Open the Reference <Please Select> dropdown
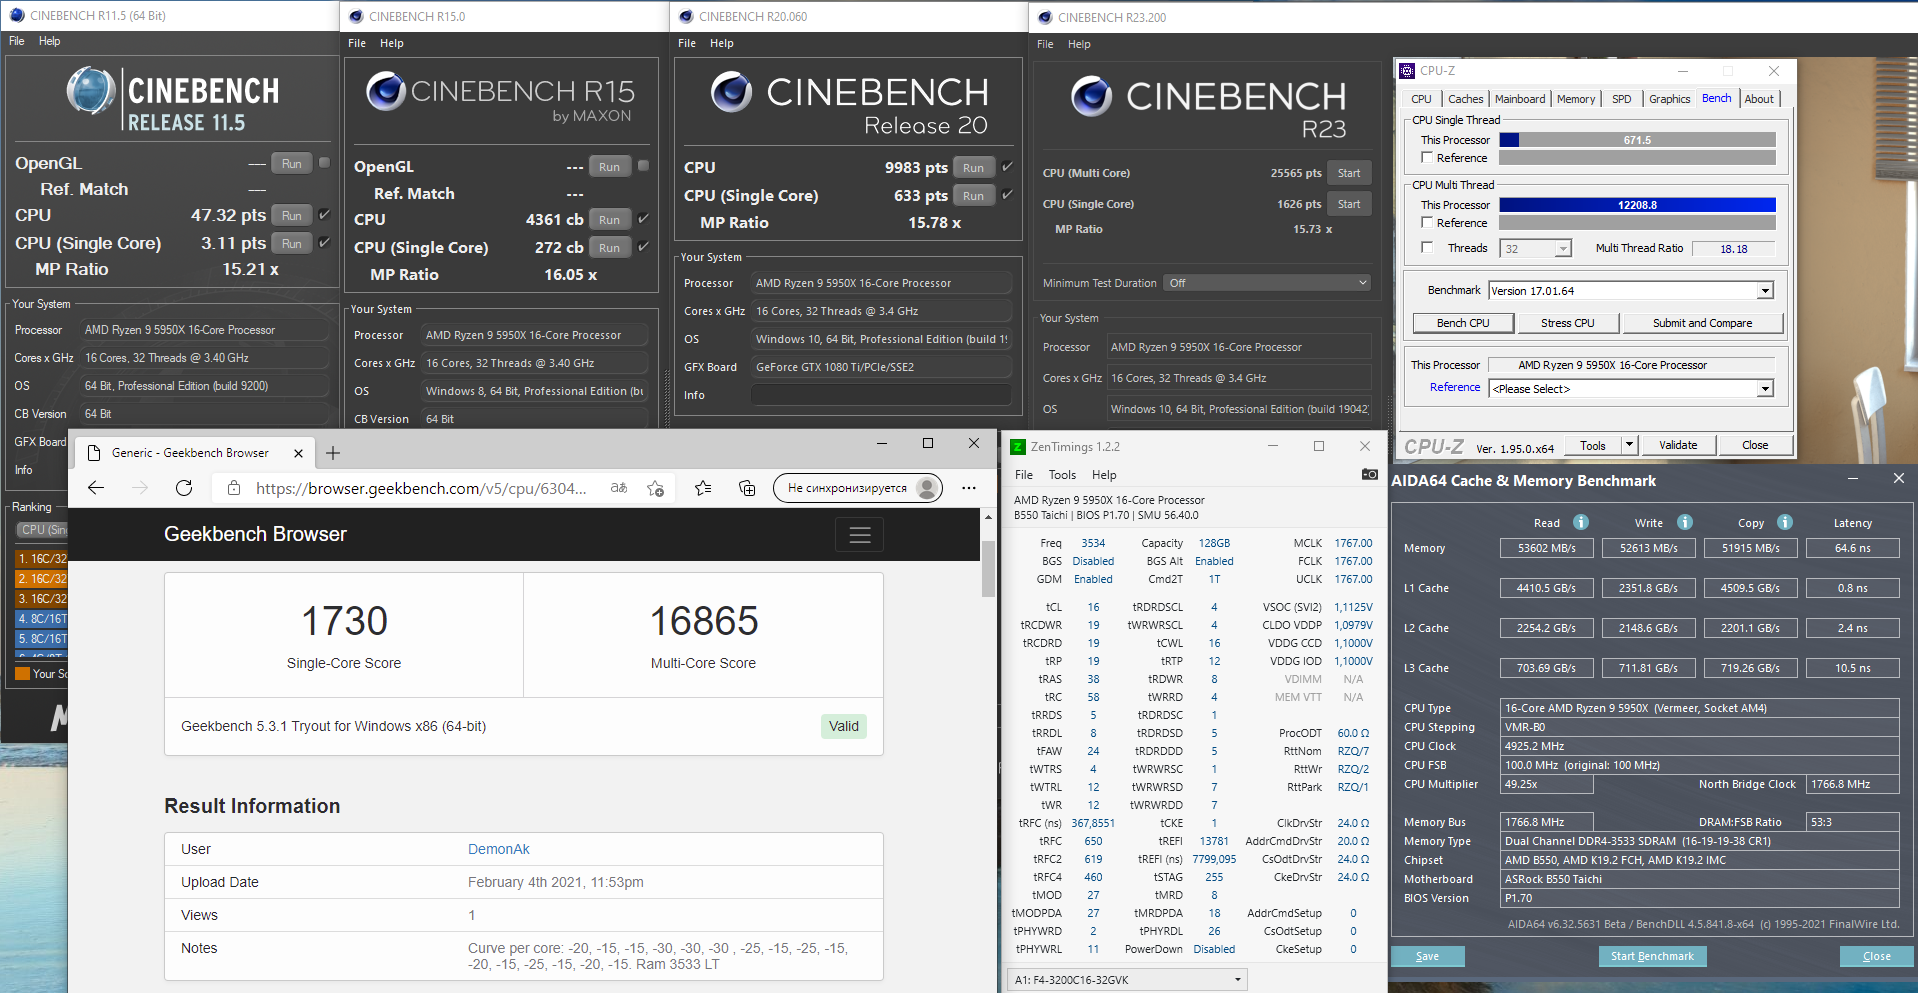Screen dimensions: 1918x993 pyautogui.click(x=1765, y=389)
